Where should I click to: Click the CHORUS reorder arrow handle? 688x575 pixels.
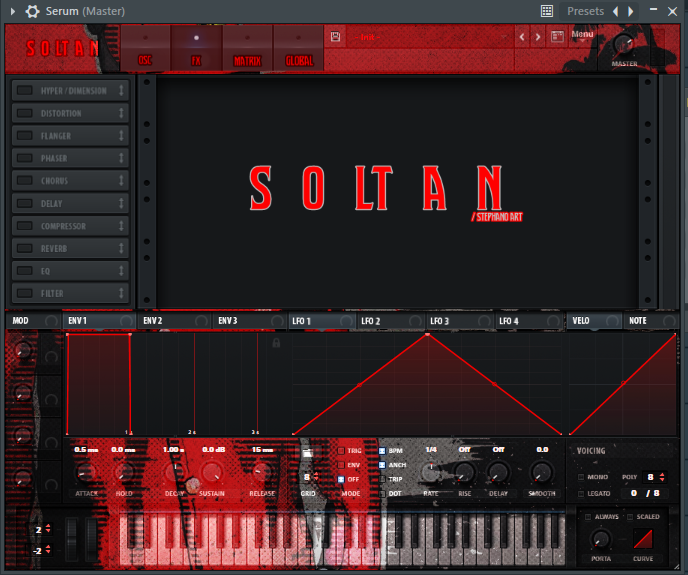point(121,180)
